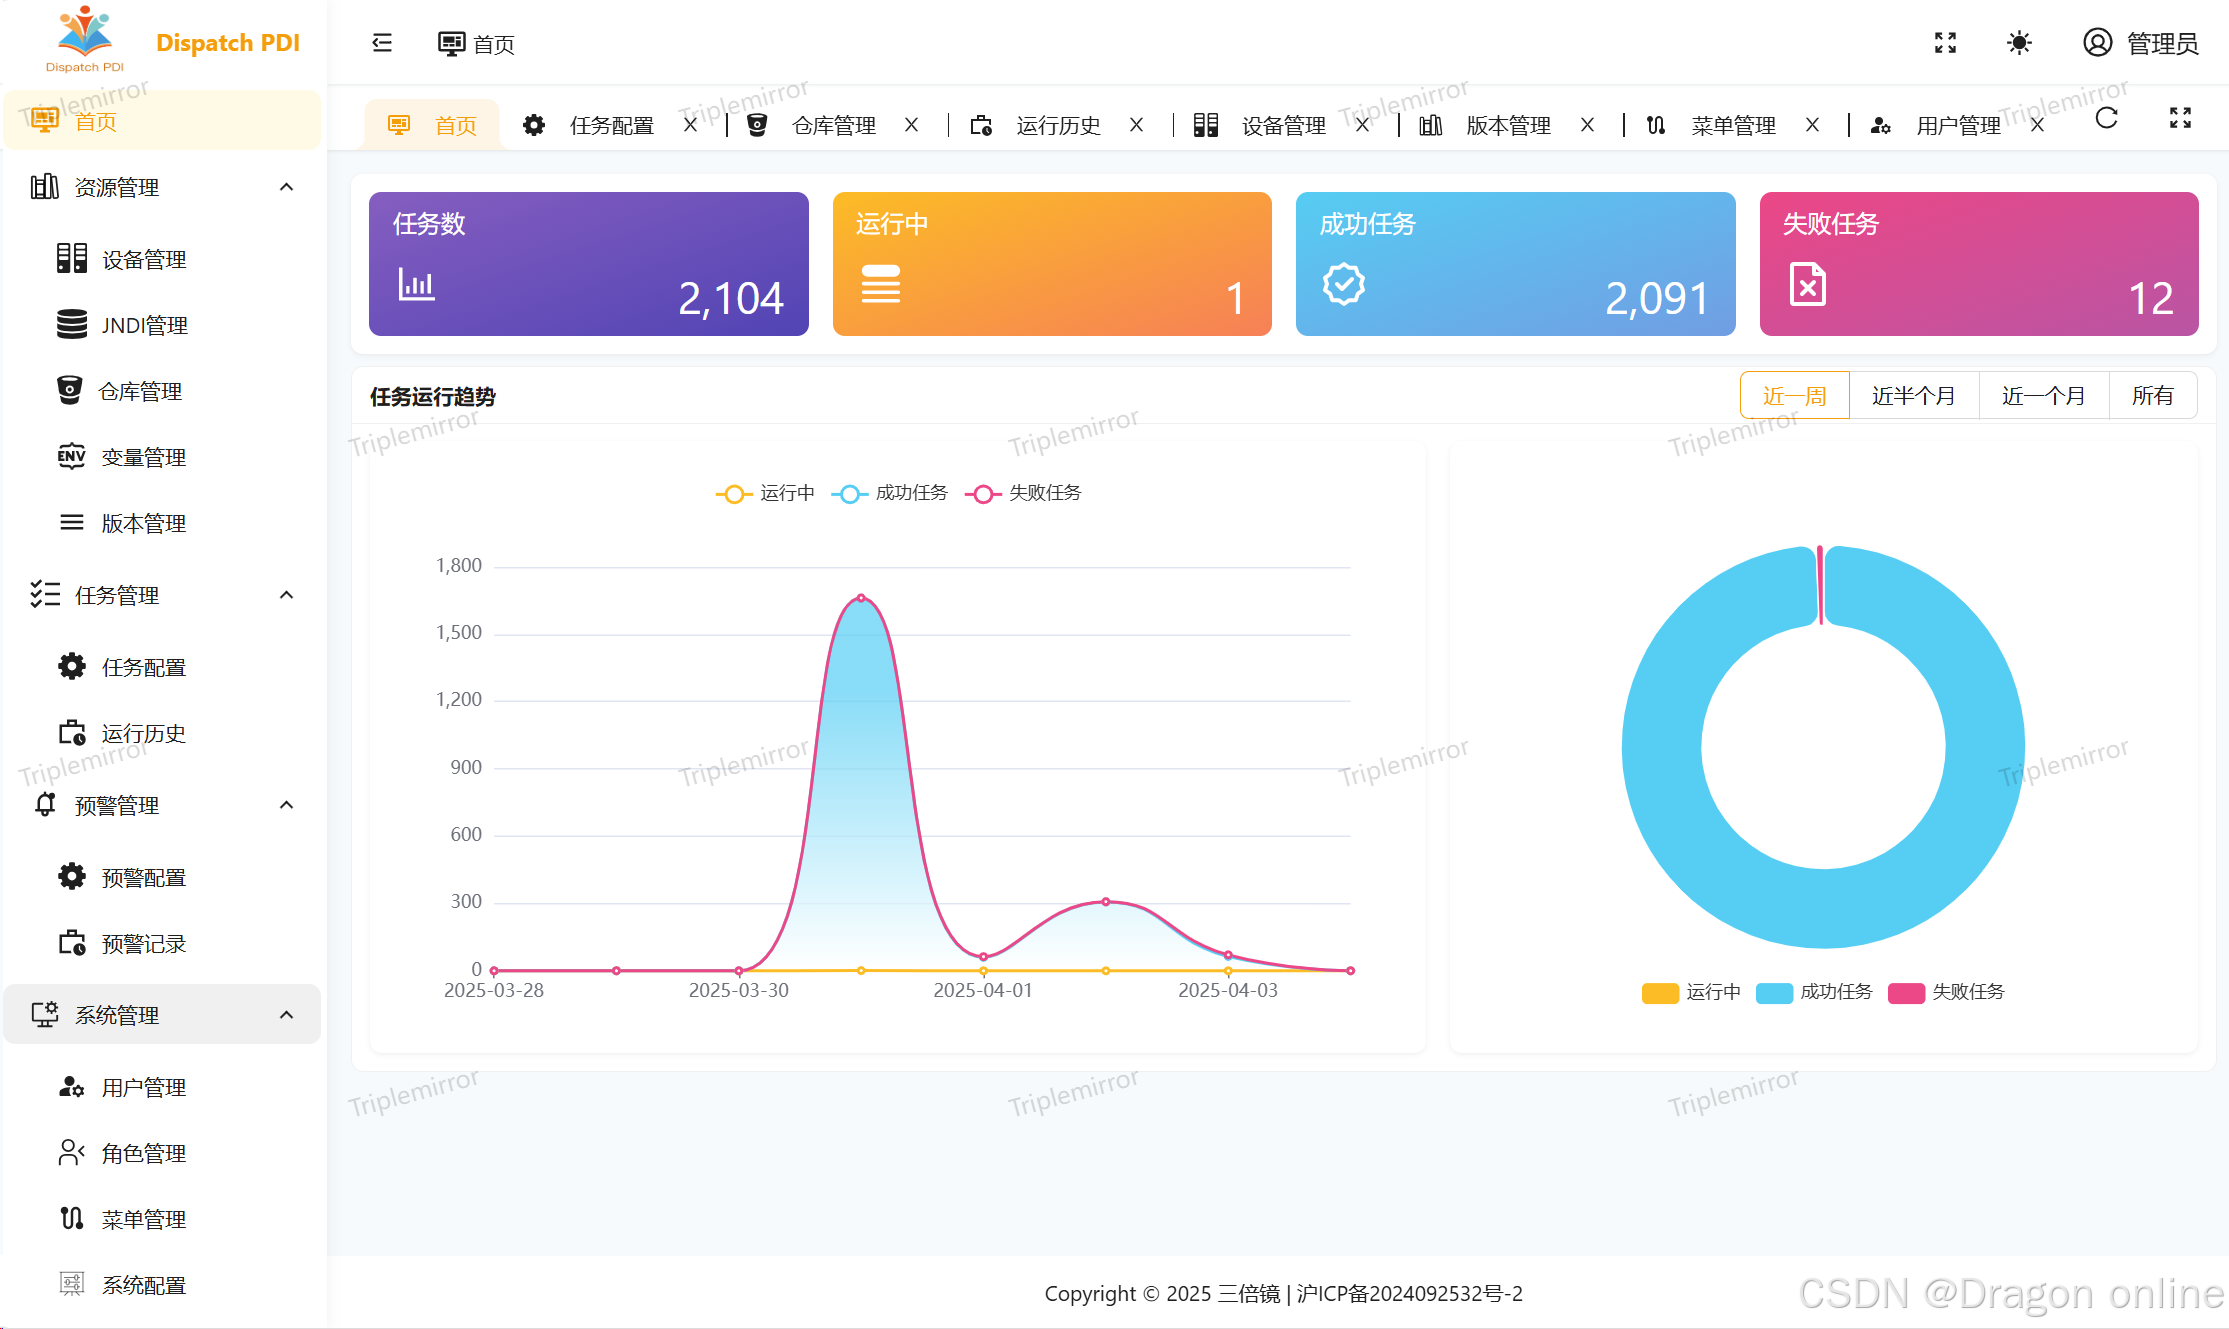Switch to the 运行历史 tab
The width and height of the screenshot is (2229, 1329).
point(1057,126)
